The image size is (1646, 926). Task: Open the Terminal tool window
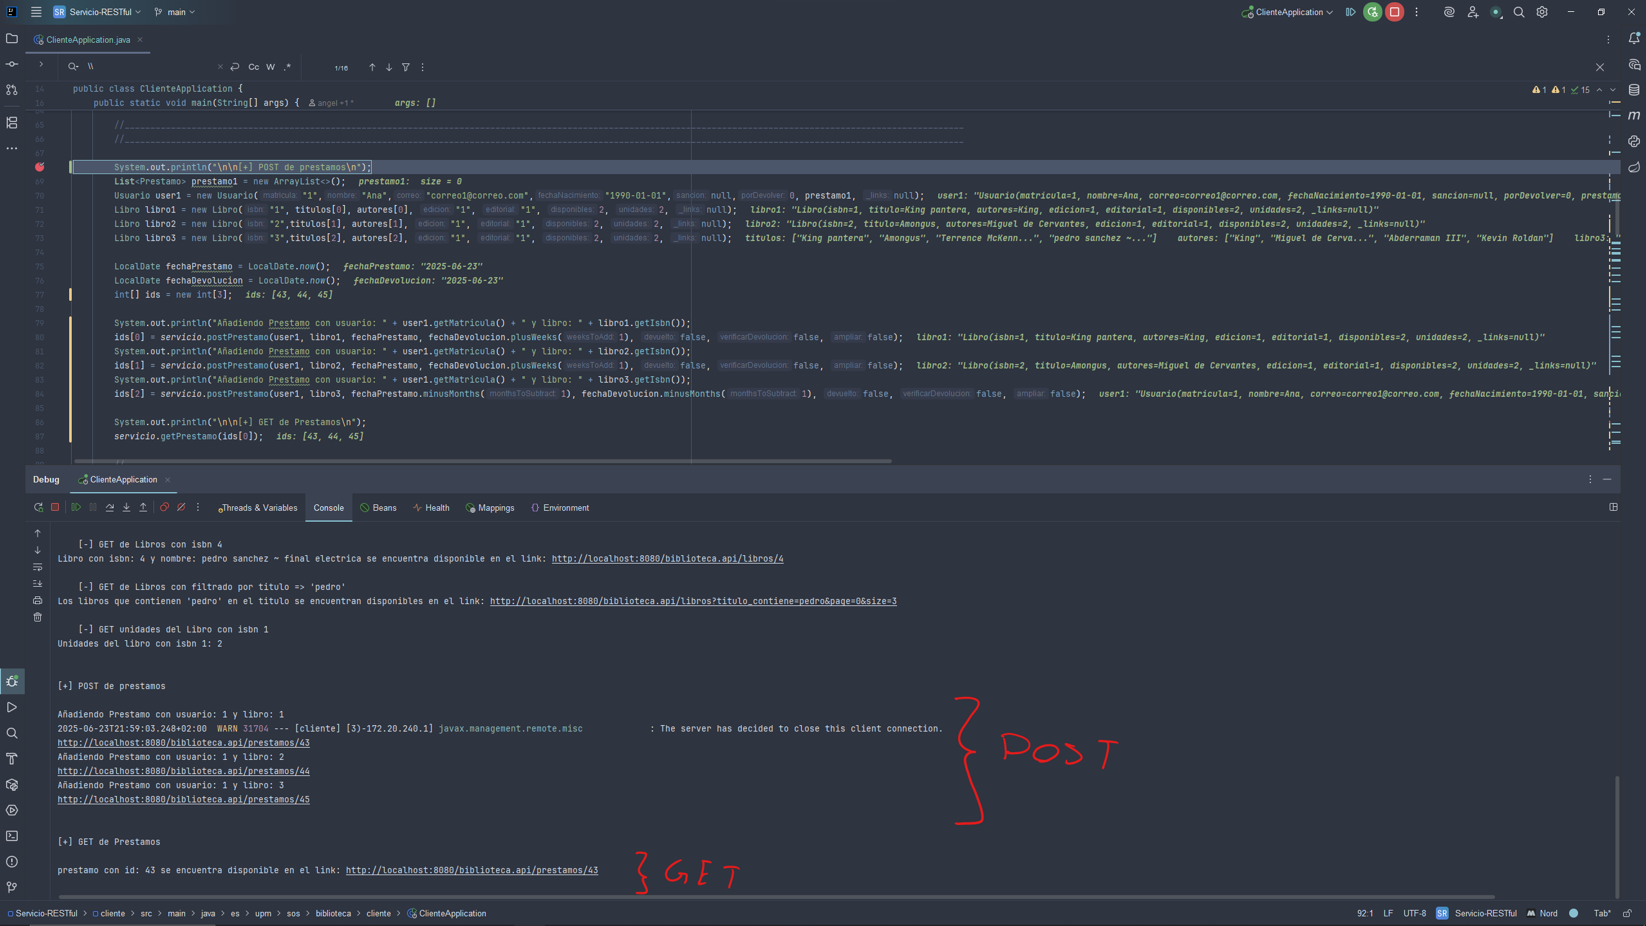12,836
